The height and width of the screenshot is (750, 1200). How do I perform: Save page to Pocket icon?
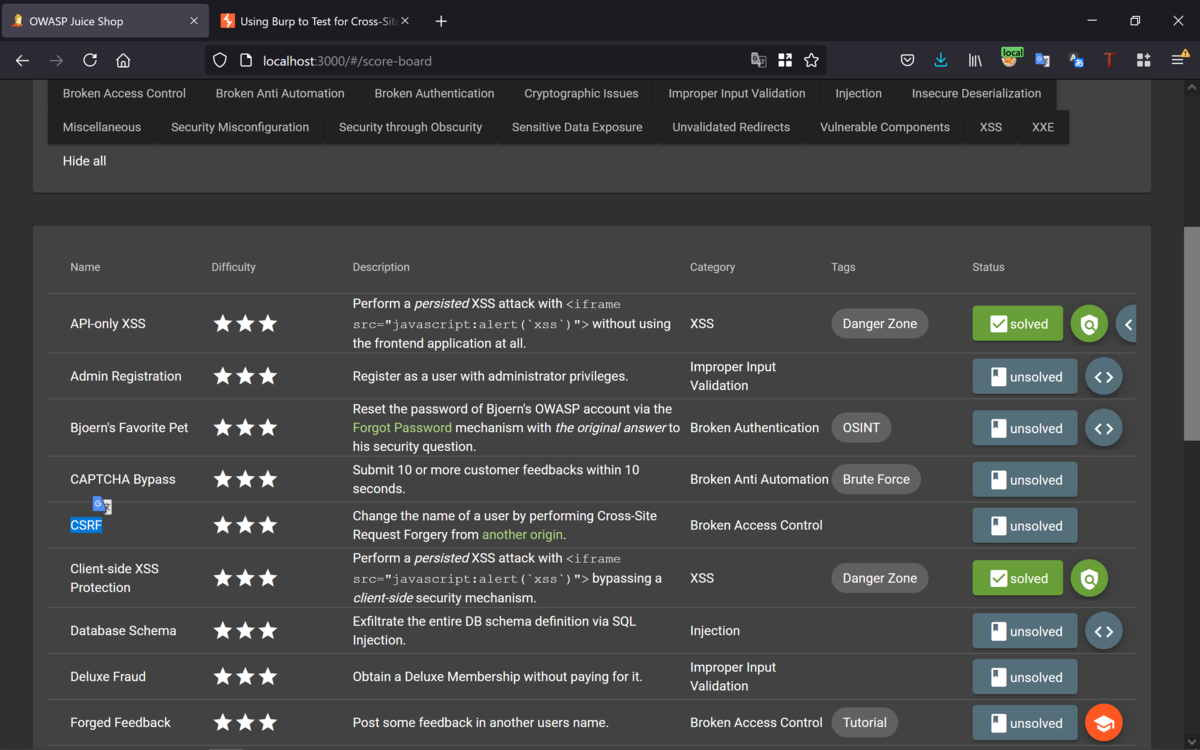tap(907, 60)
